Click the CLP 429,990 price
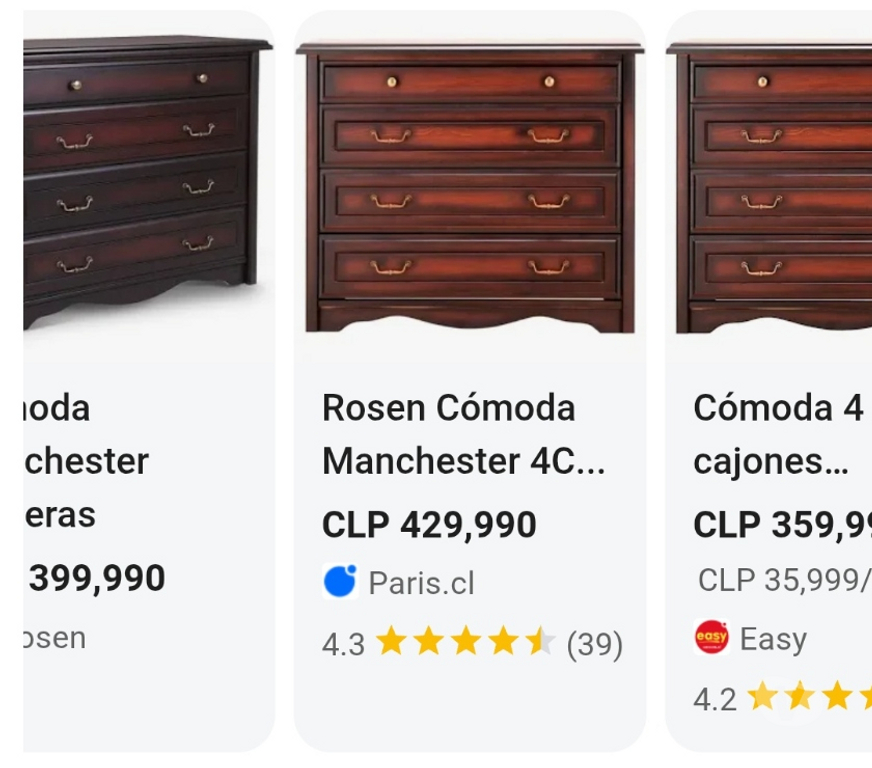This screenshot has height=768, width=872. click(x=429, y=525)
